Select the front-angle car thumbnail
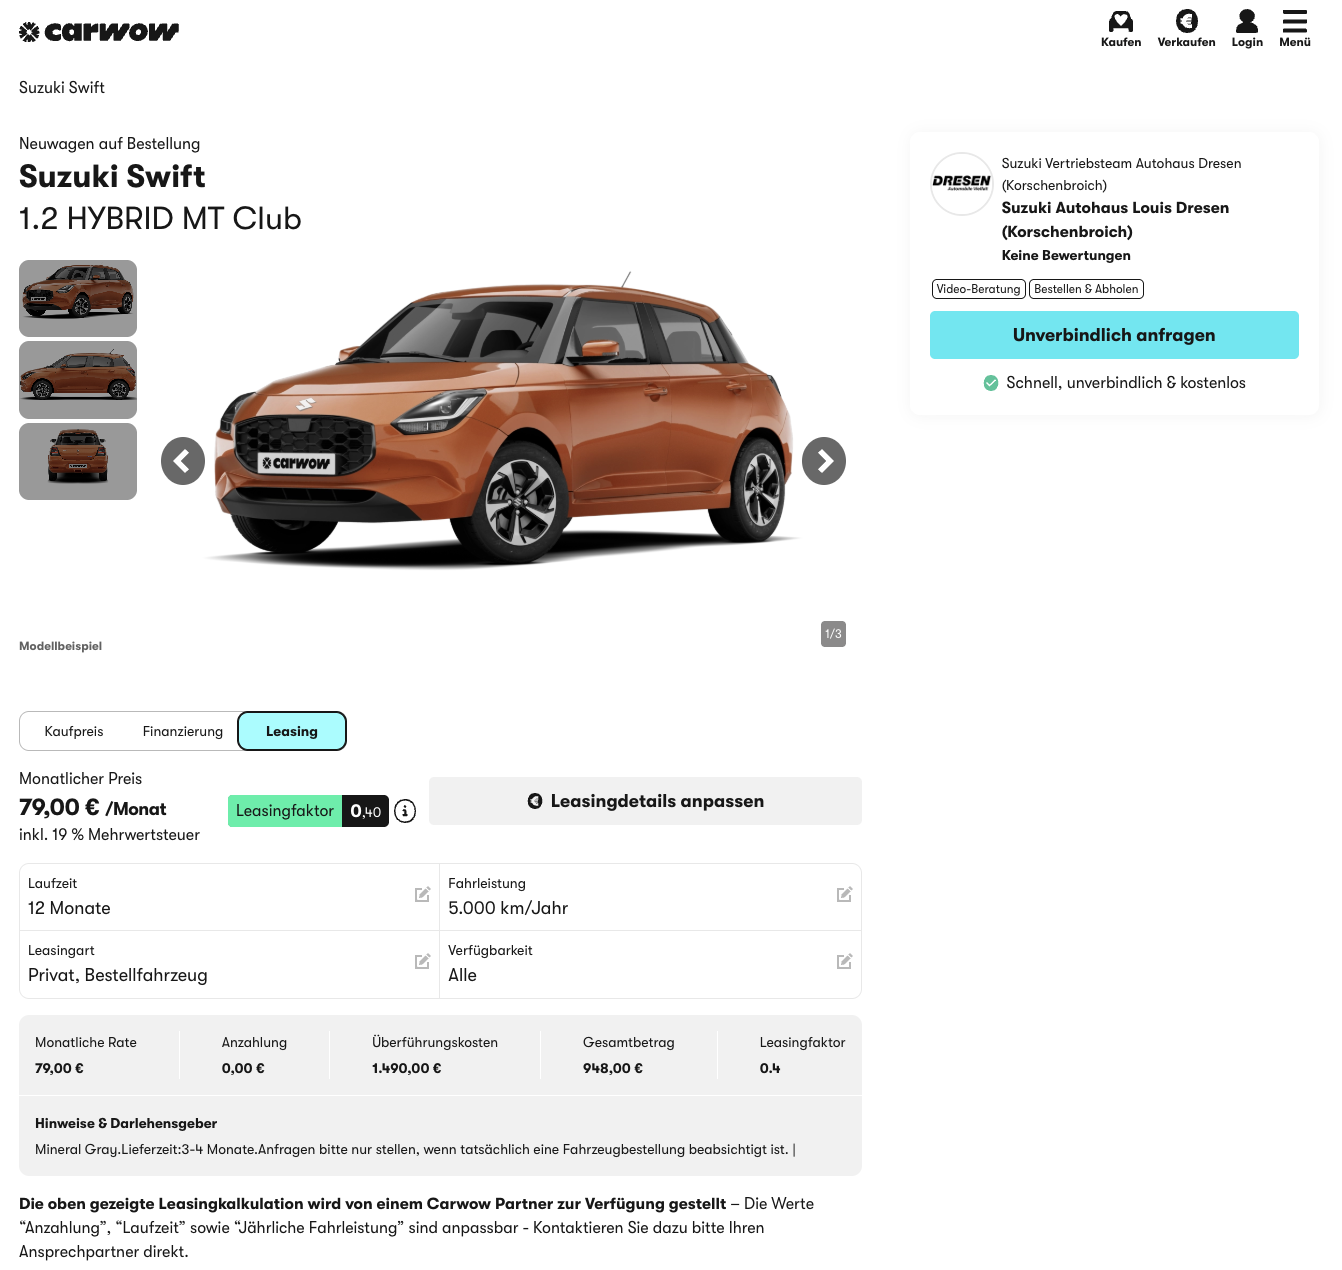1342x1270 pixels. (x=78, y=298)
